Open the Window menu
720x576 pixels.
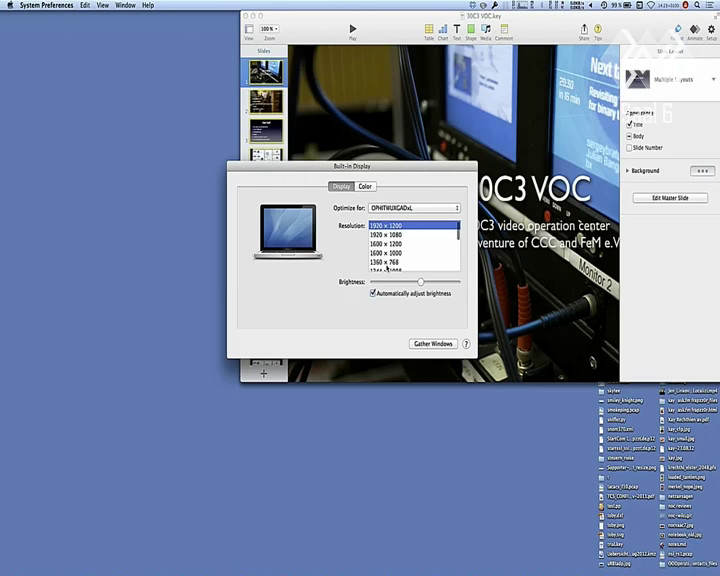point(125,5)
